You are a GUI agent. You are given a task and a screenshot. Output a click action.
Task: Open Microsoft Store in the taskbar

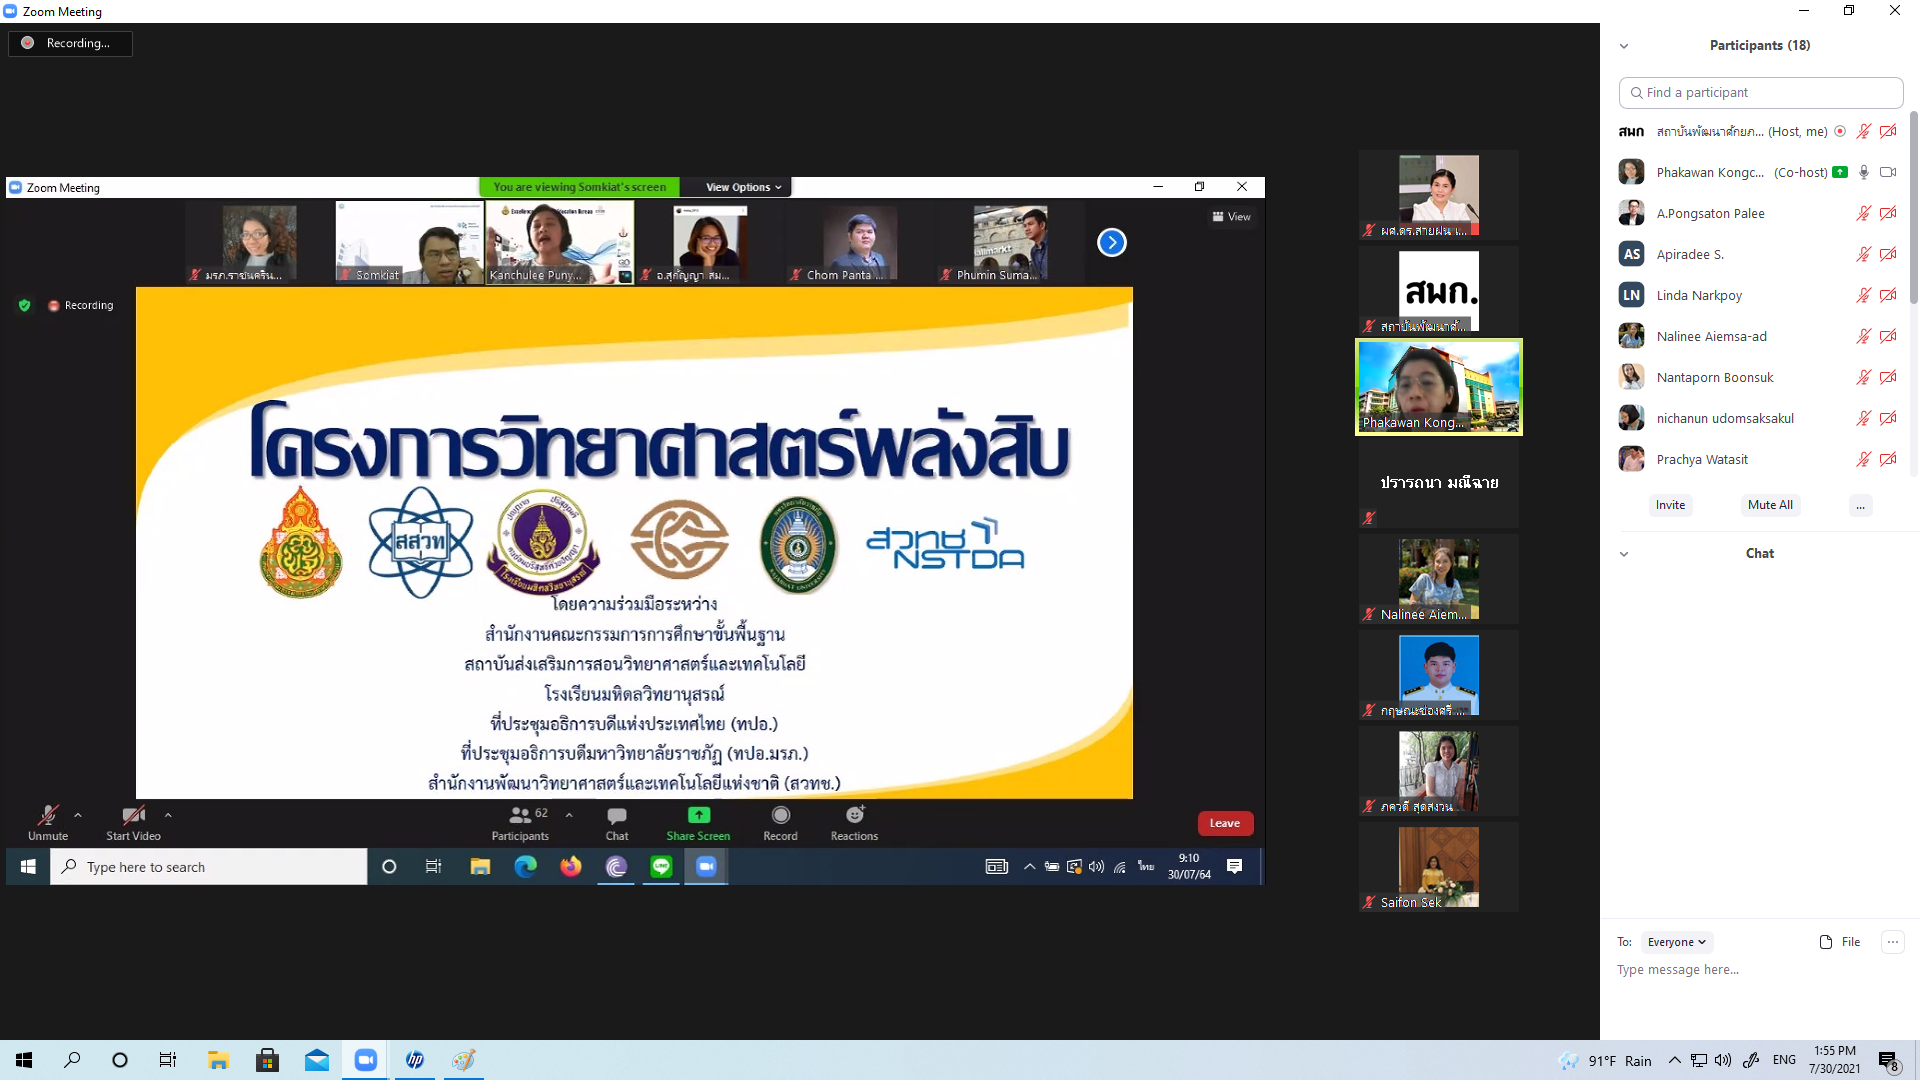[267, 1060]
